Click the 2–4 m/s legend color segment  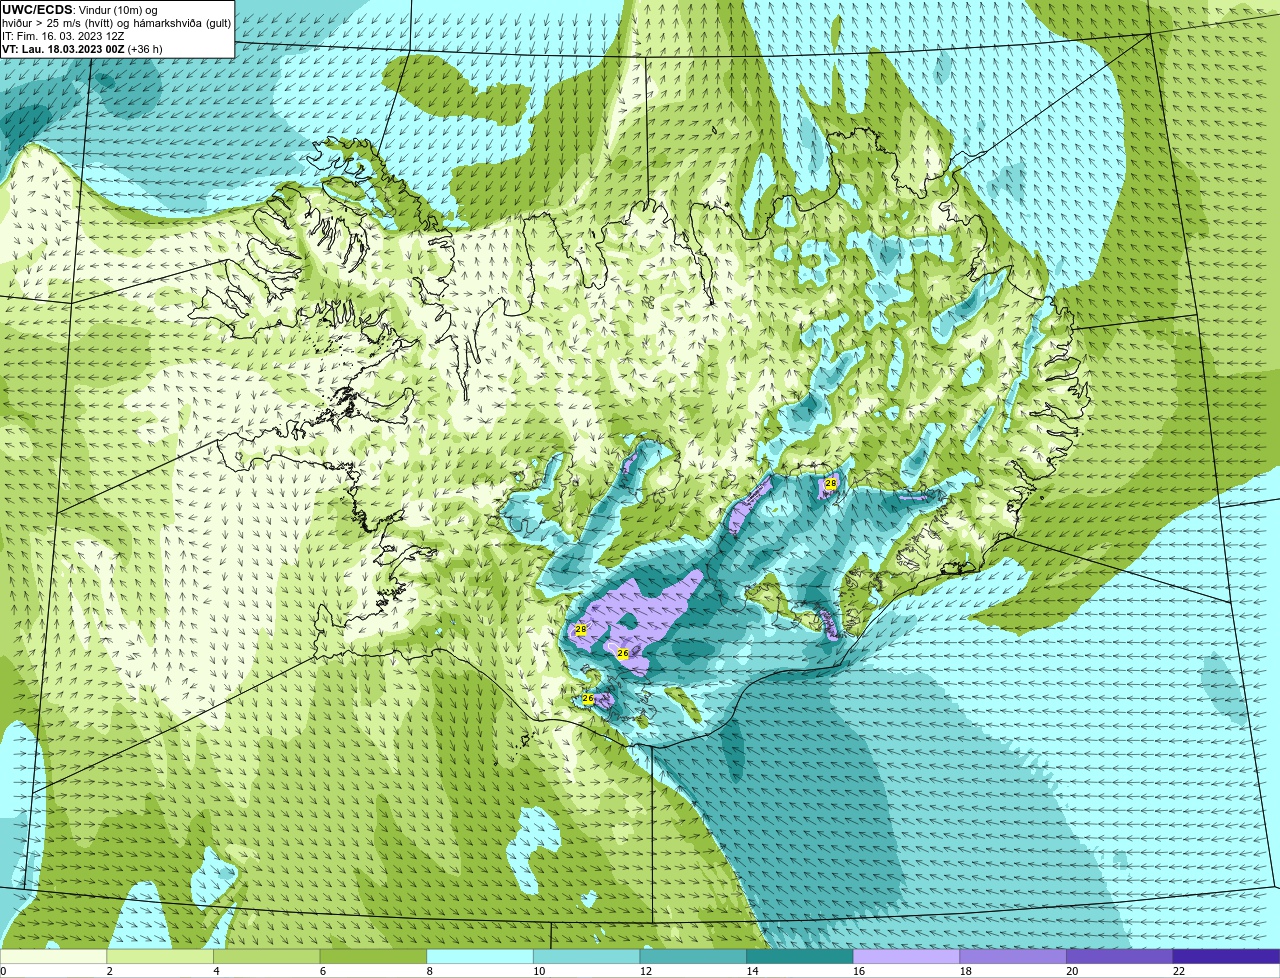[x=160, y=956]
